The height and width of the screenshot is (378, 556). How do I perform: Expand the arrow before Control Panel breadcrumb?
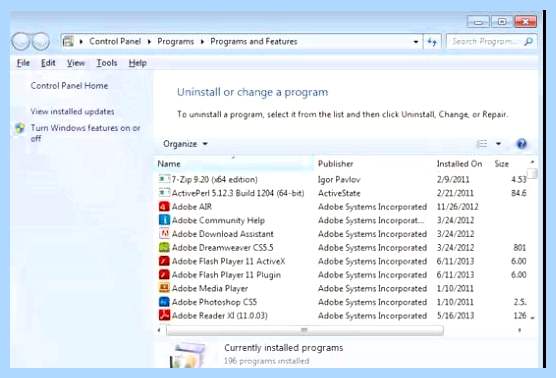[x=81, y=42]
